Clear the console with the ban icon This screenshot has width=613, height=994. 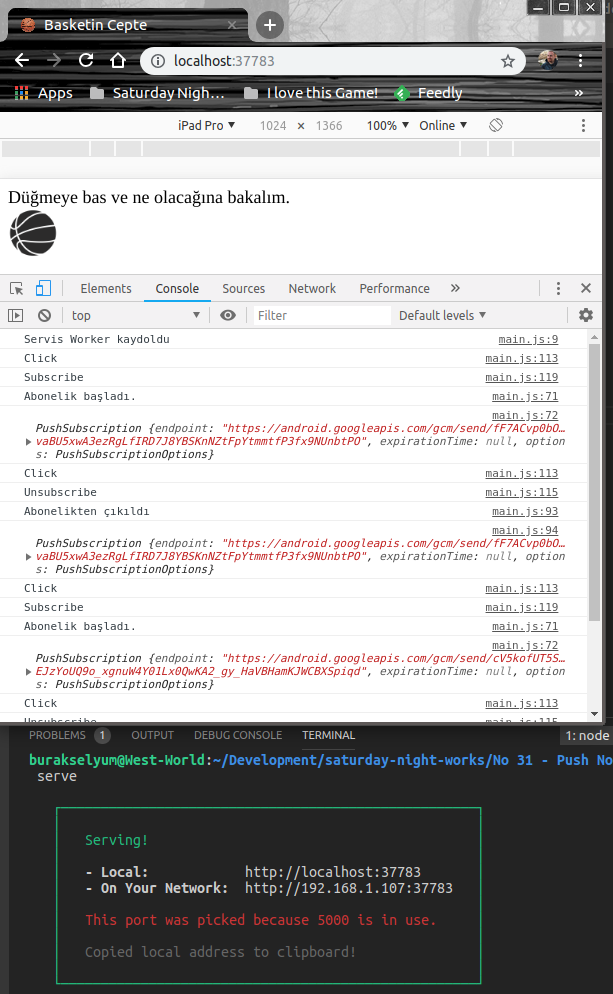[x=44, y=315]
